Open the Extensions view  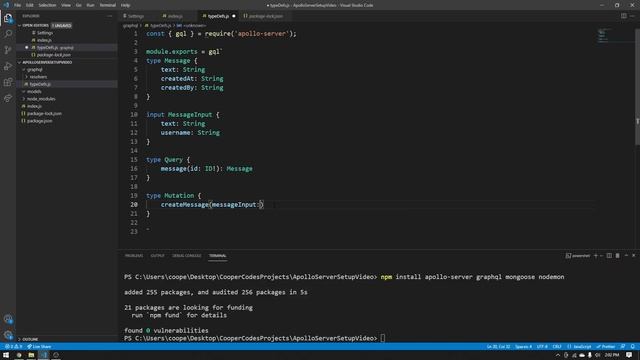[x=8, y=82]
